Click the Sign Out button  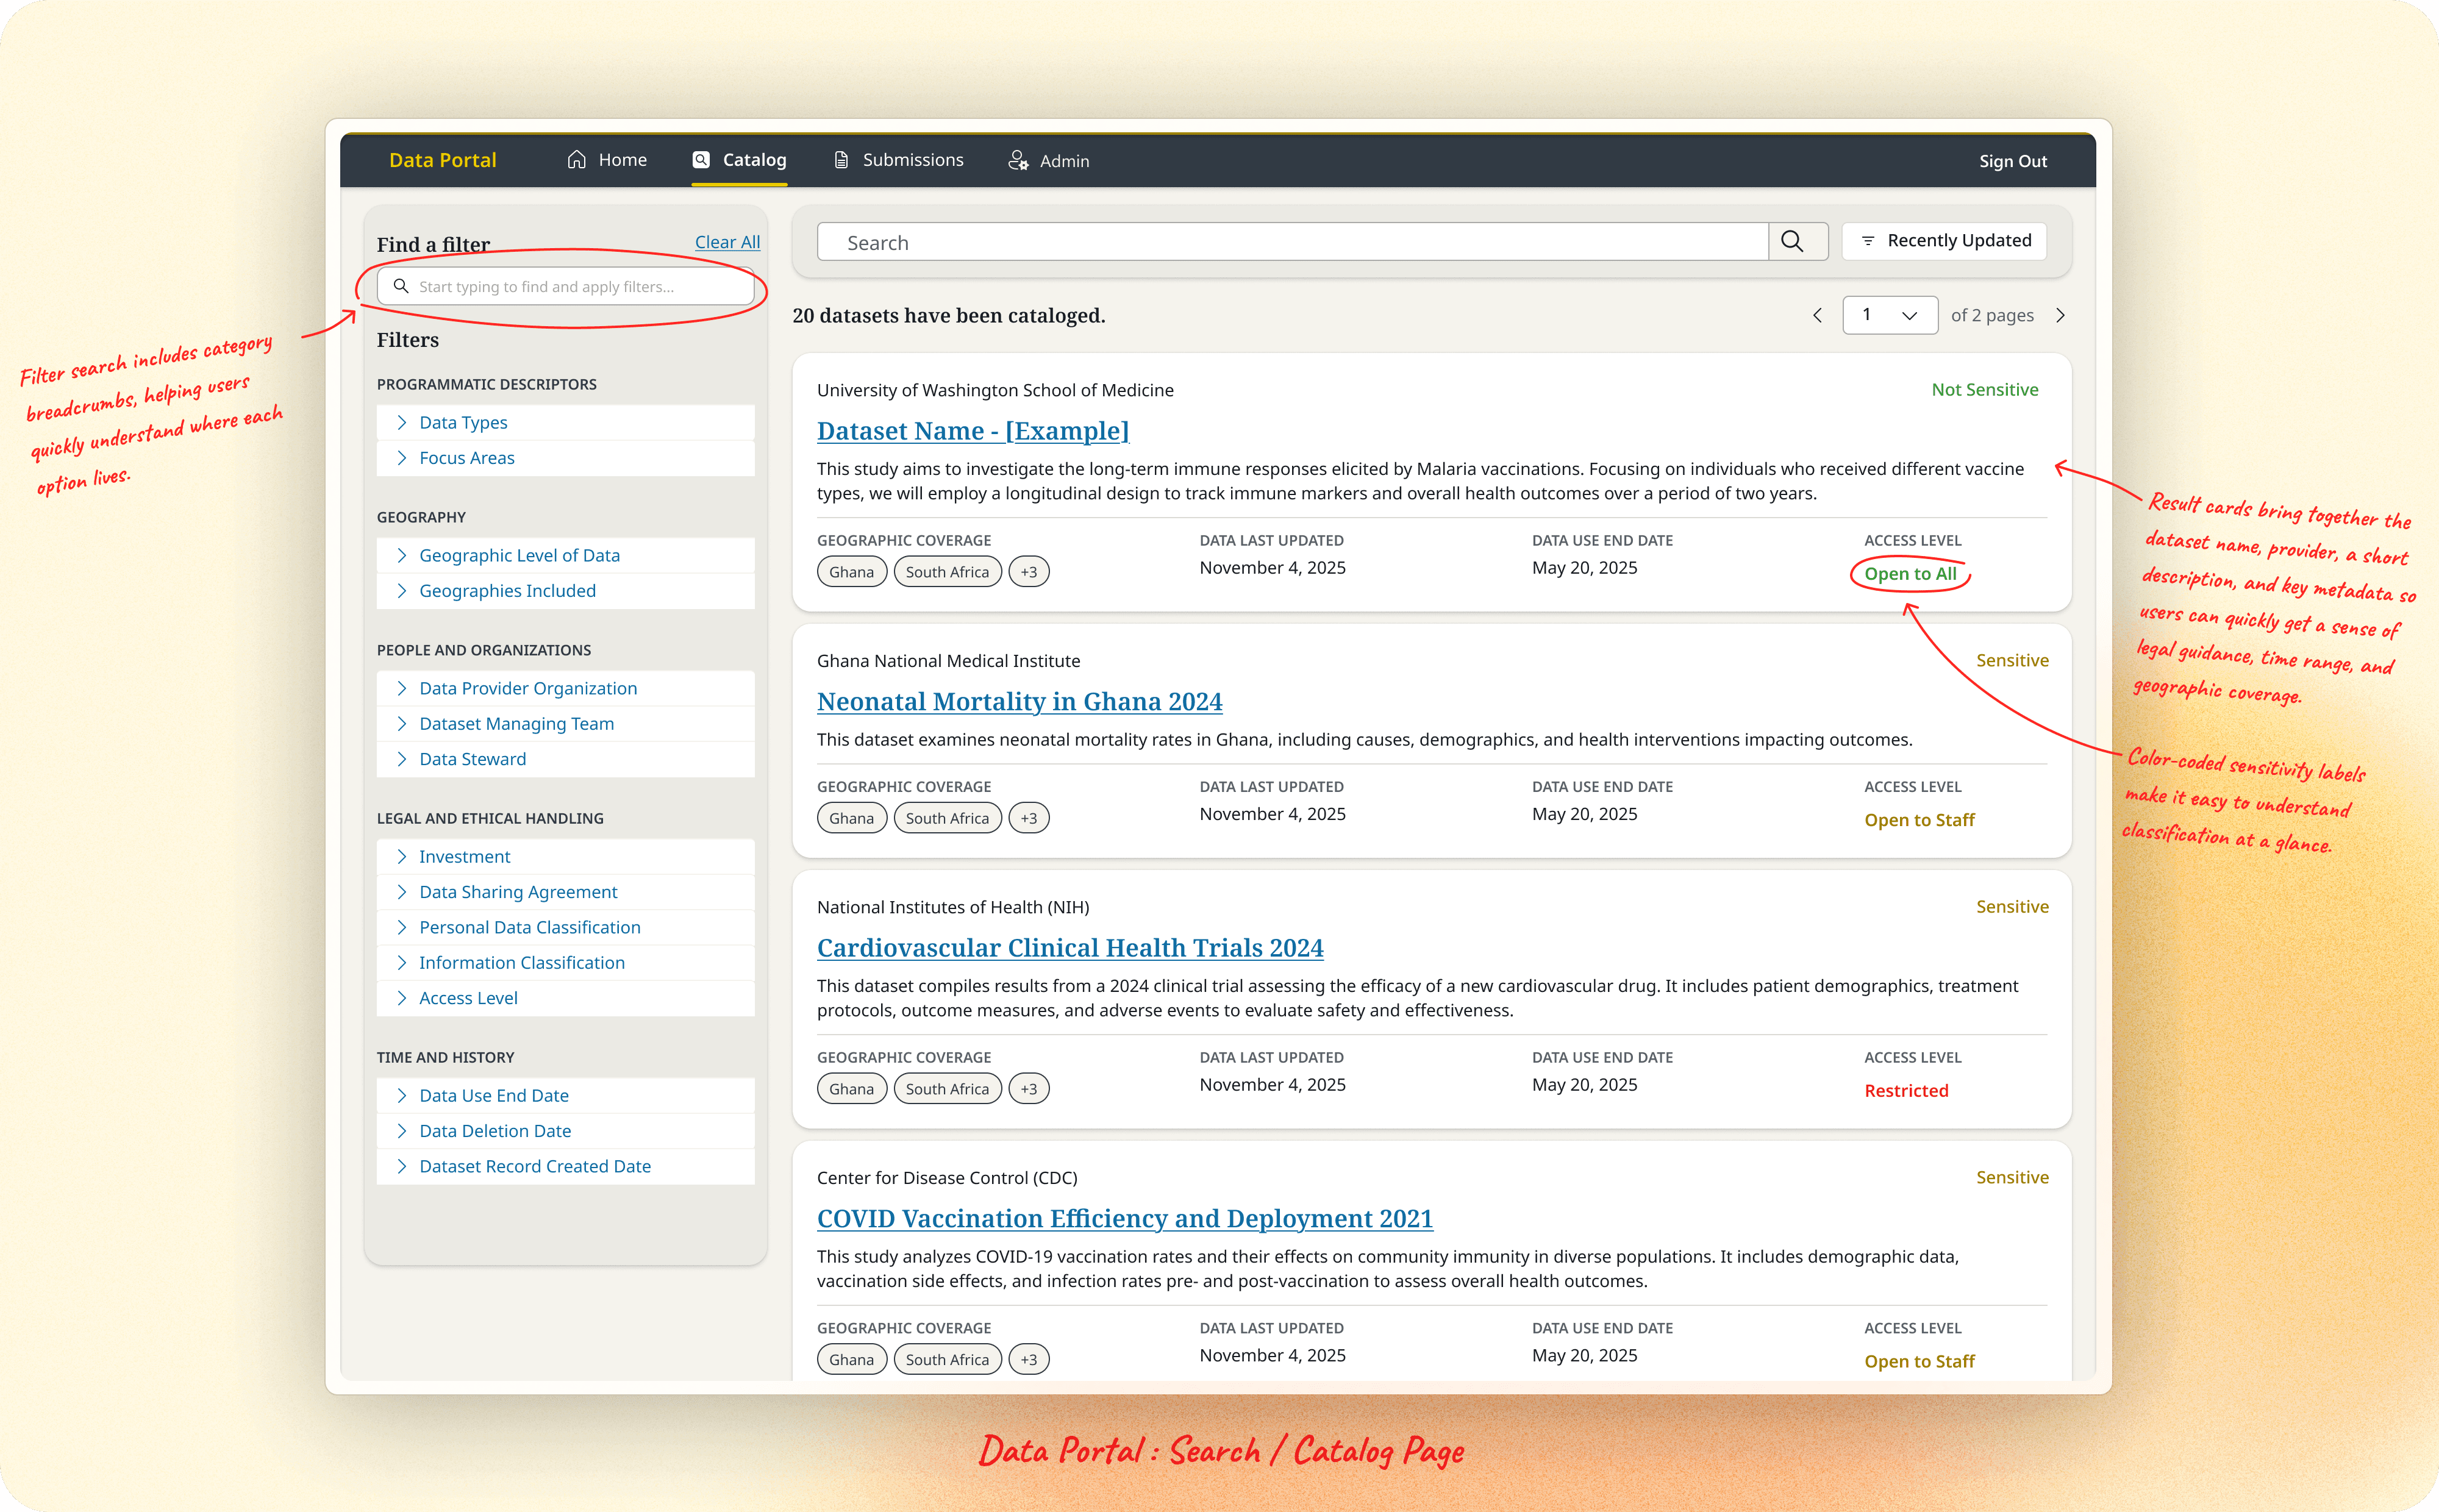2012,161
